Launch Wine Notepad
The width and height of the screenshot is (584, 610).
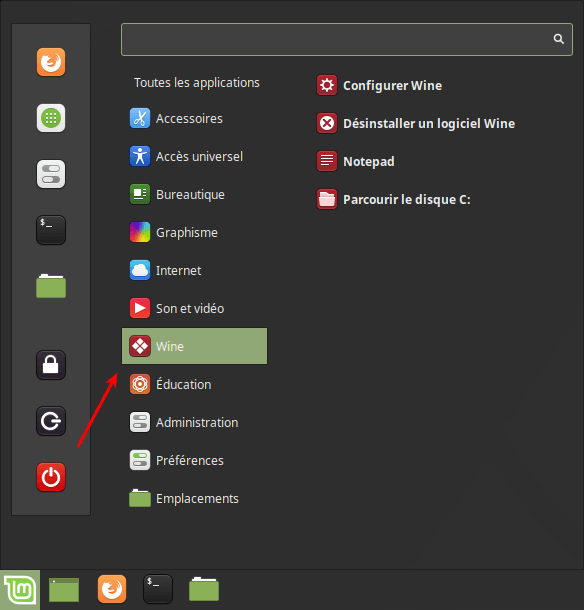[356, 161]
